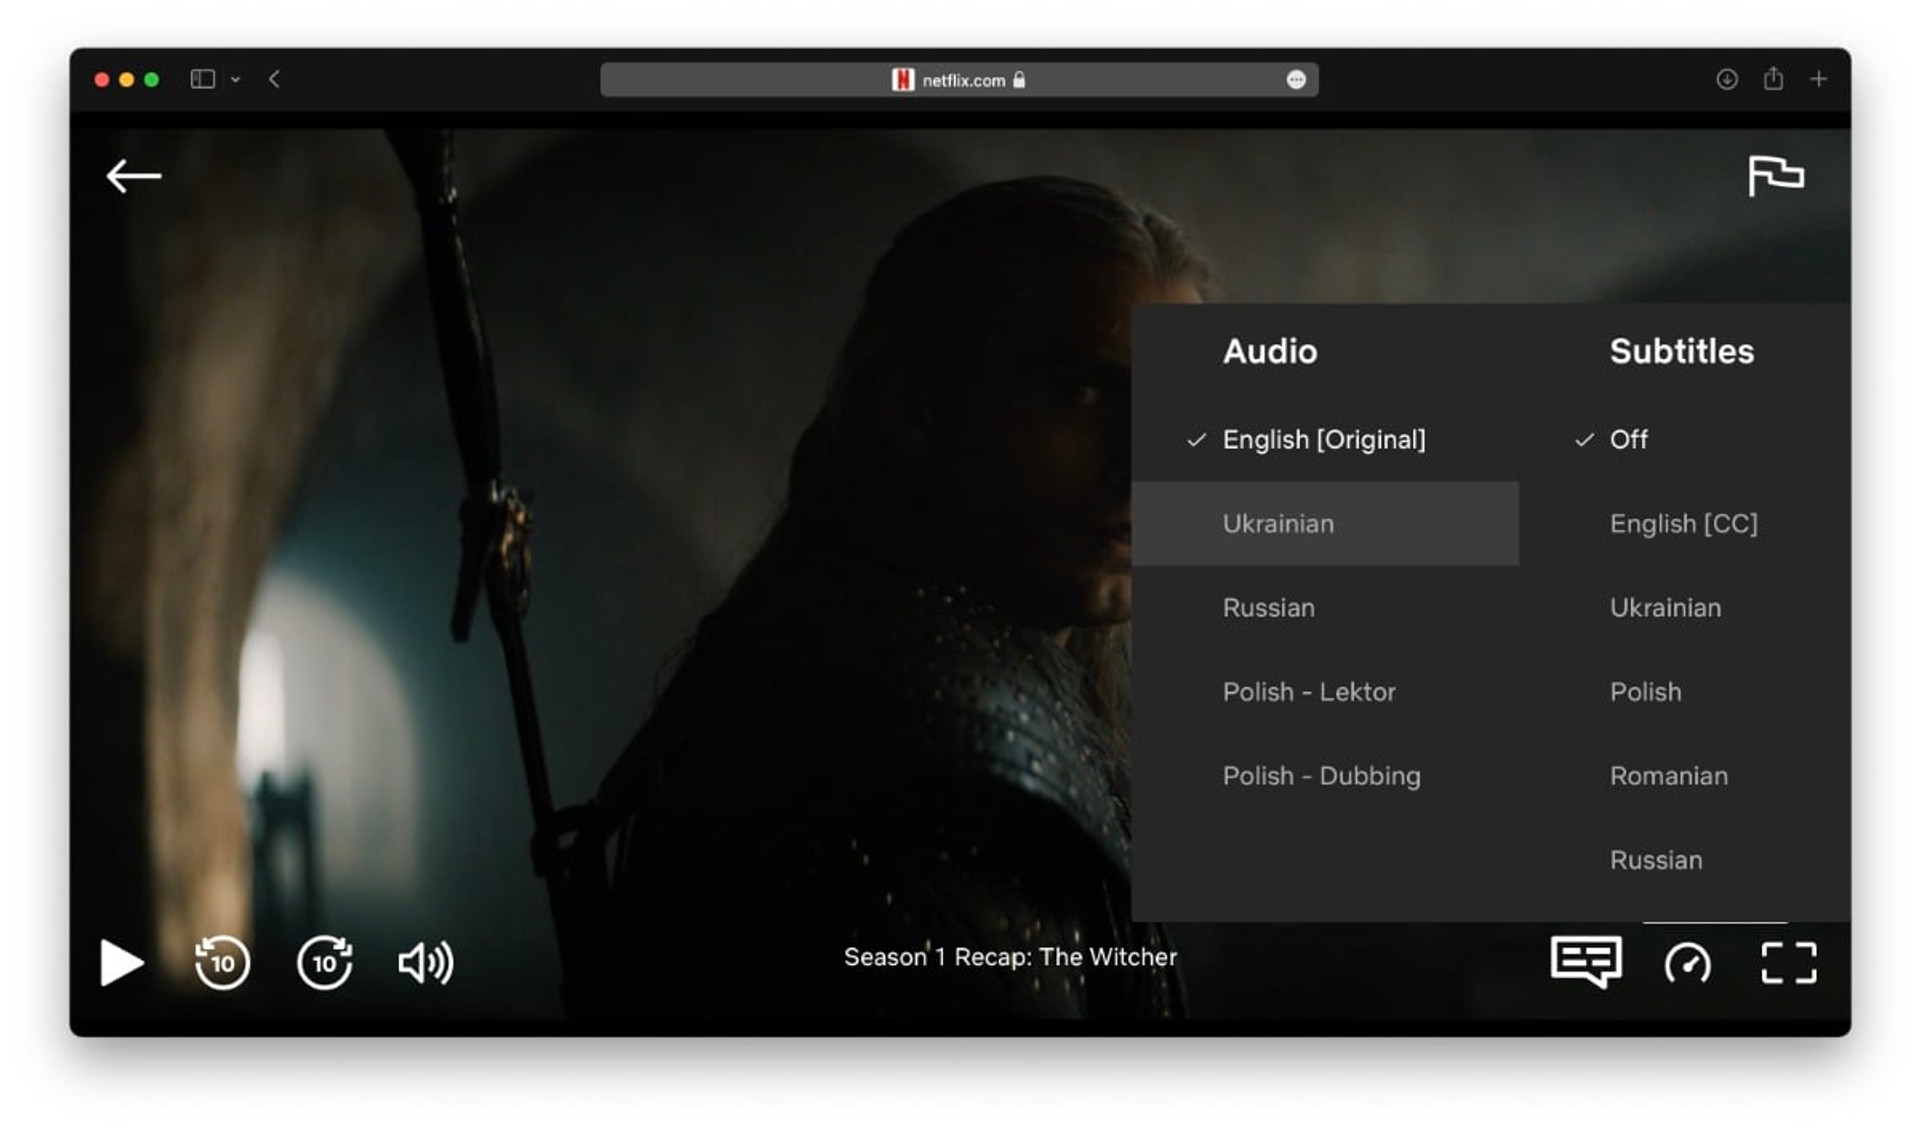1920x1128 pixels.
Task: Select English [Original] audio
Action: click(1325, 439)
